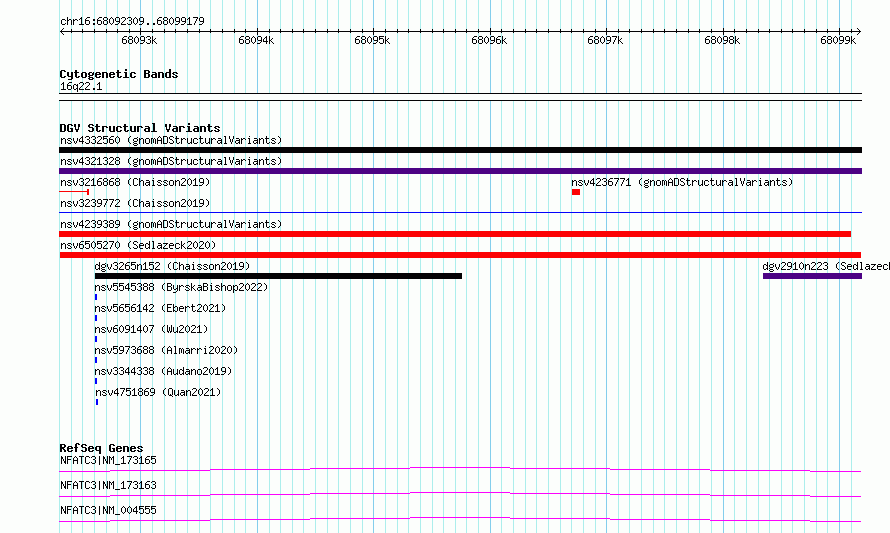This screenshot has height=533, width=890.
Task: Open variant nsv6505270 (Sedlazeck2020) label
Action: (138, 245)
